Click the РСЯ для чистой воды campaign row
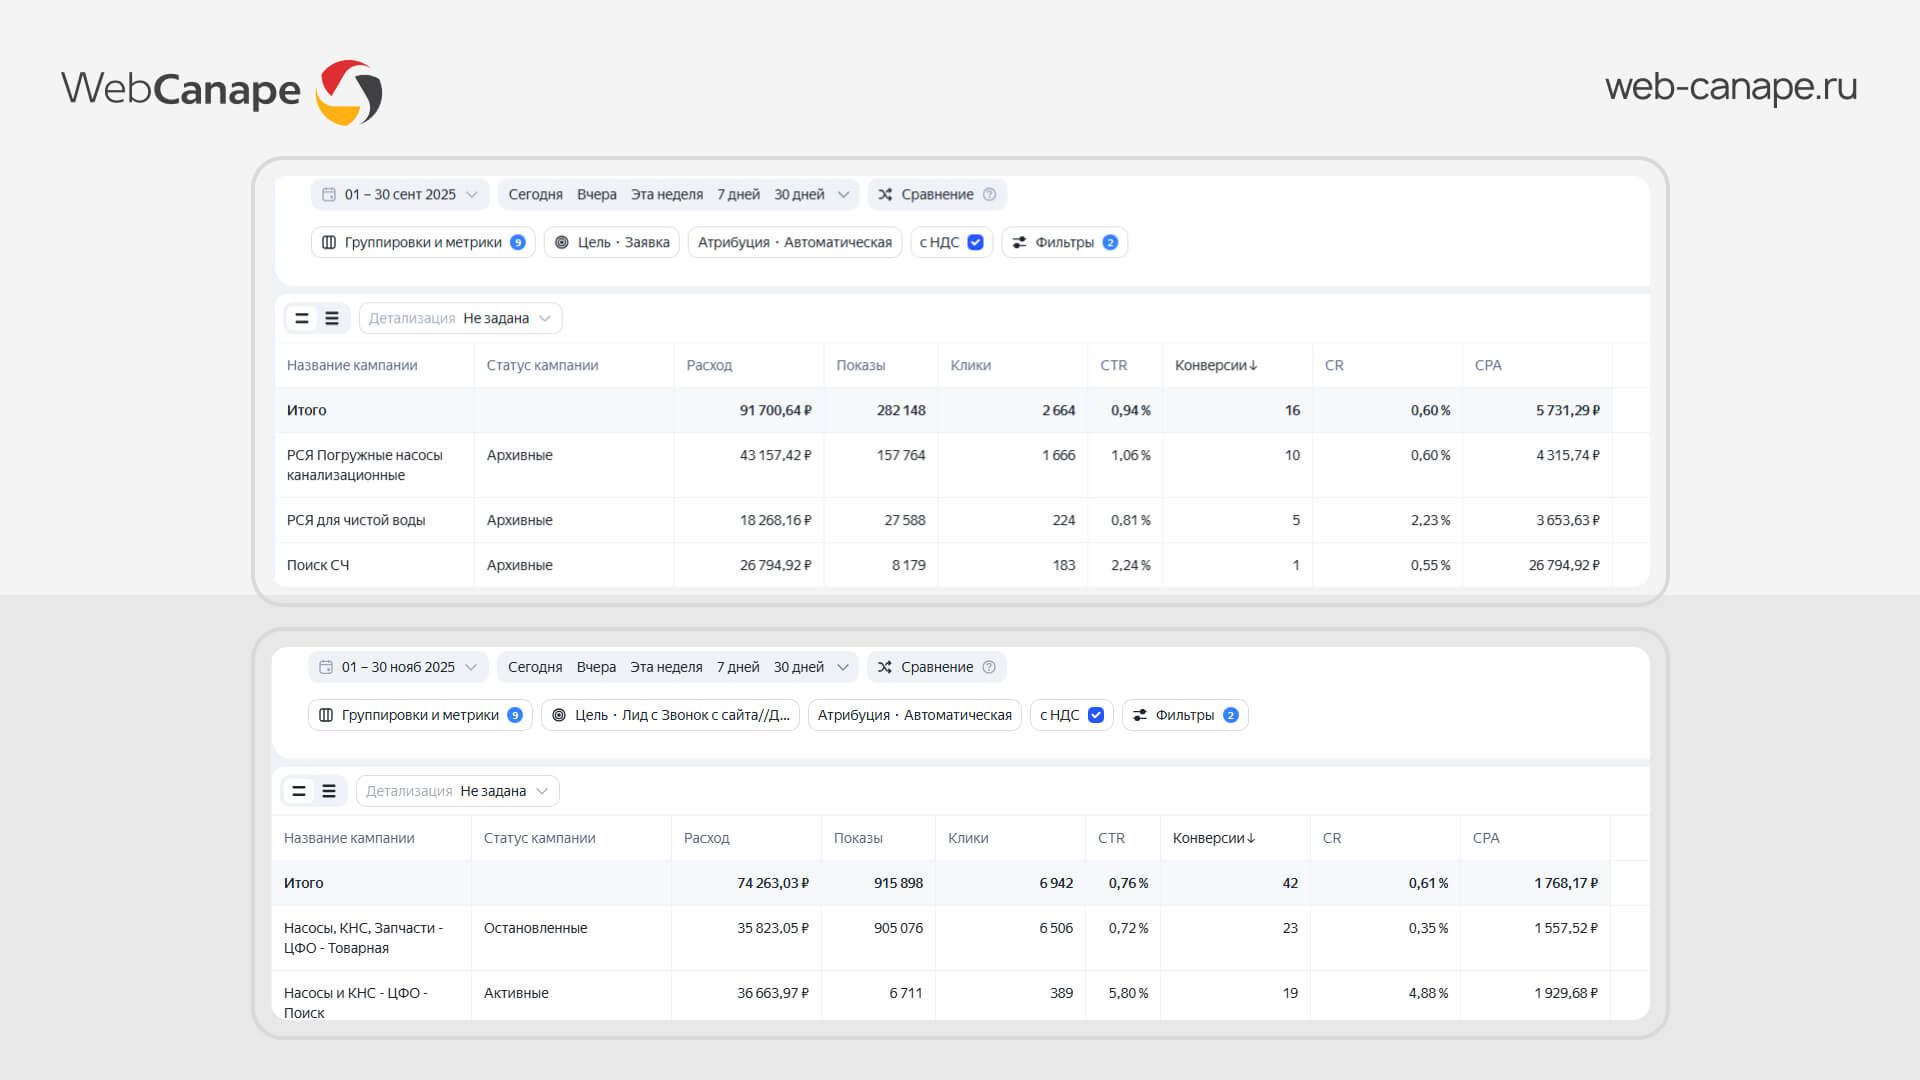Image resolution: width=1920 pixels, height=1080 pixels. pyautogui.click(x=356, y=520)
